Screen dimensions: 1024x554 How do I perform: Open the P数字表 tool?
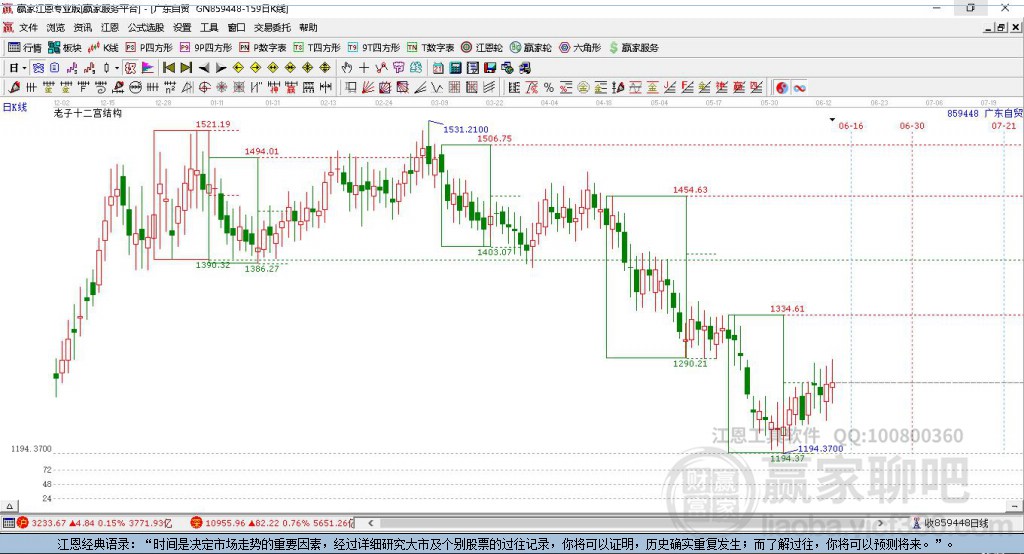coord(263,48)
